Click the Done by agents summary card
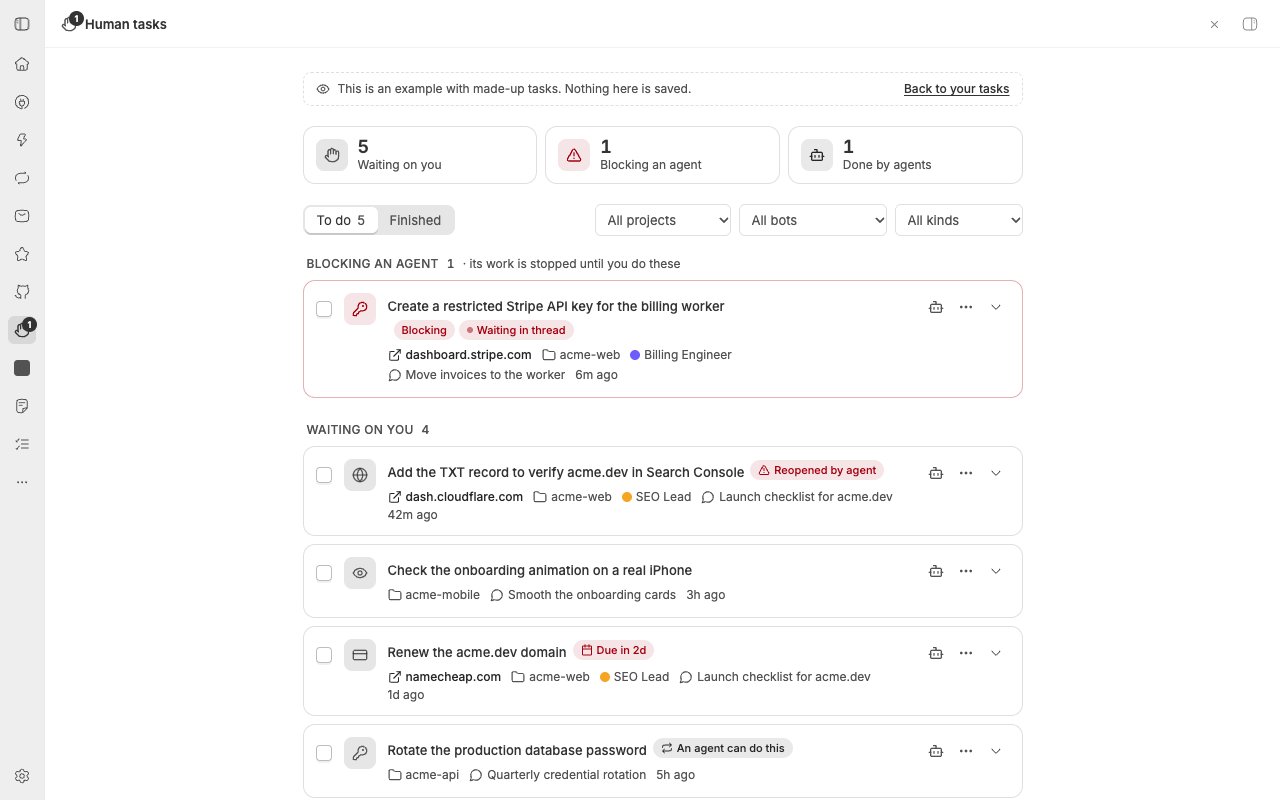1280x800 pixels. click(905, 155)
